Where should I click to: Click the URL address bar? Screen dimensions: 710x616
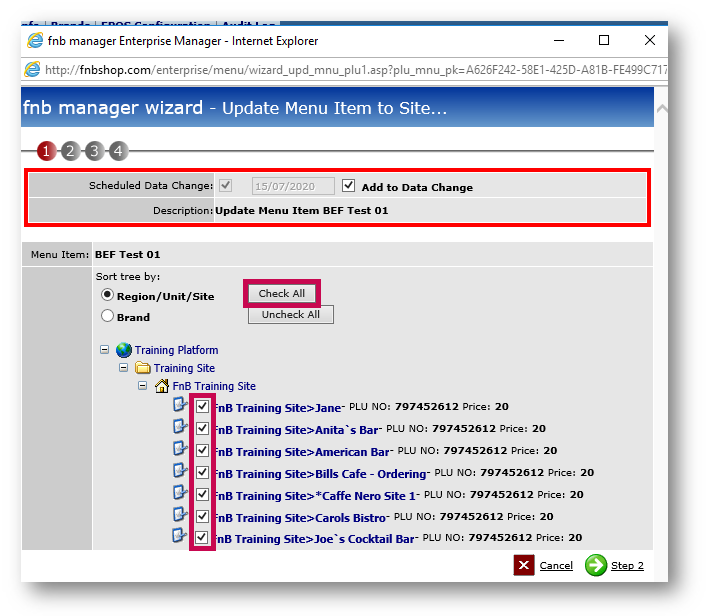pos(355,70)
